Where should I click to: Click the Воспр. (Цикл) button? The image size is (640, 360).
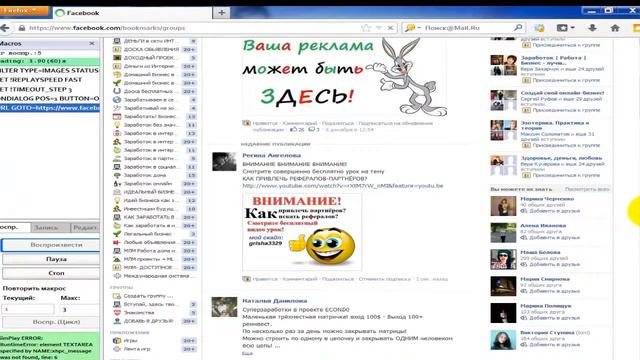tap(51, 322)
